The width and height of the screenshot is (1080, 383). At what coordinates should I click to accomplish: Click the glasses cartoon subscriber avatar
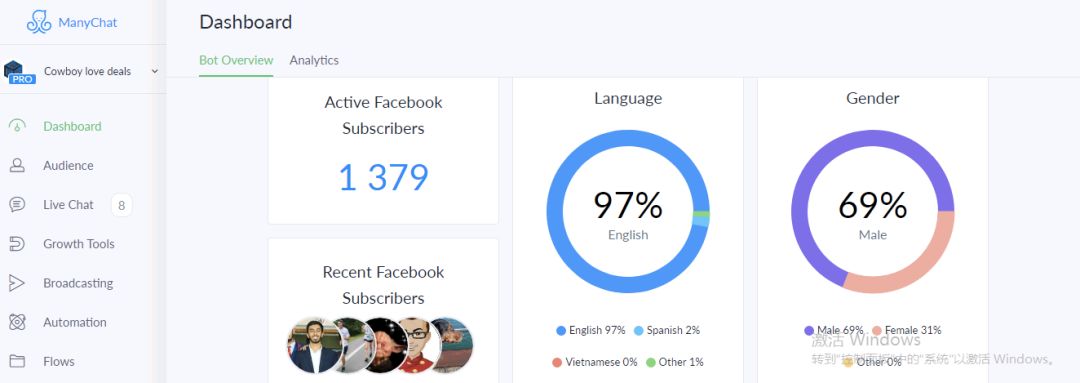tap(417, 345)
